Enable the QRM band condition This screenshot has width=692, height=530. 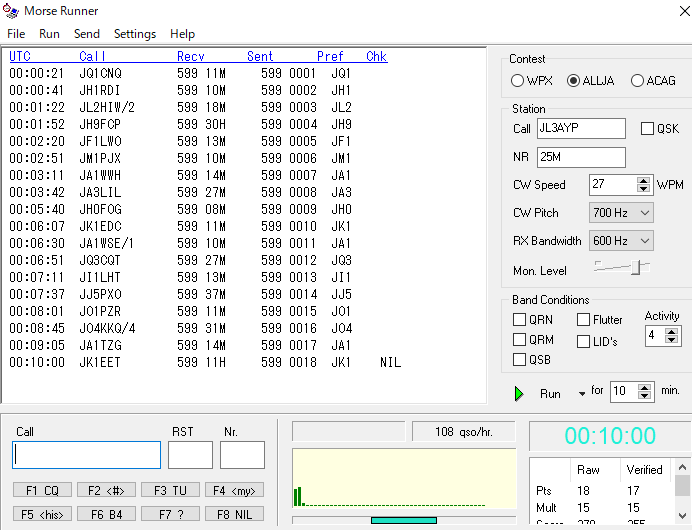point(519,339)
